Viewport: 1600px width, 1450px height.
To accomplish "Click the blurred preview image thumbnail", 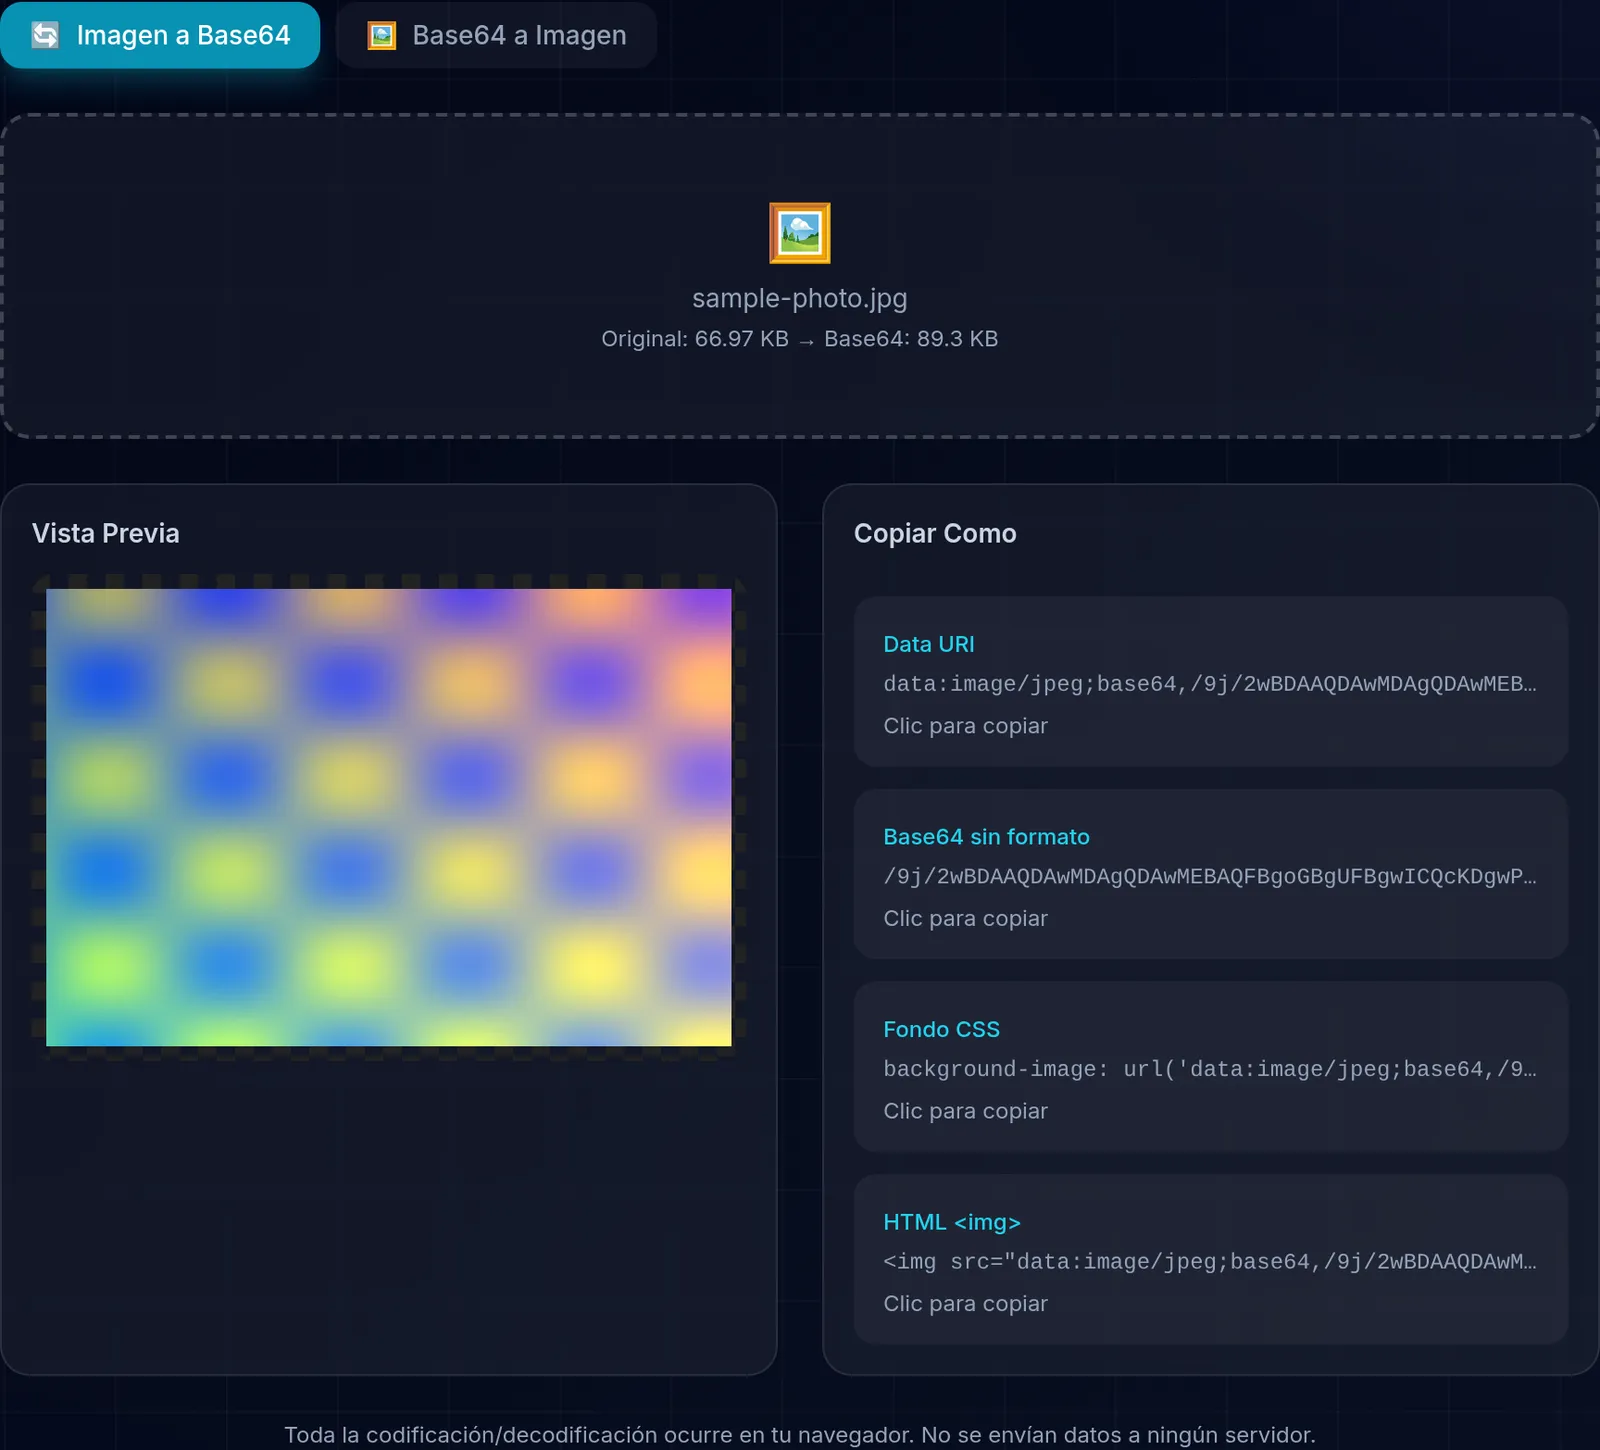I will [389, 817].
